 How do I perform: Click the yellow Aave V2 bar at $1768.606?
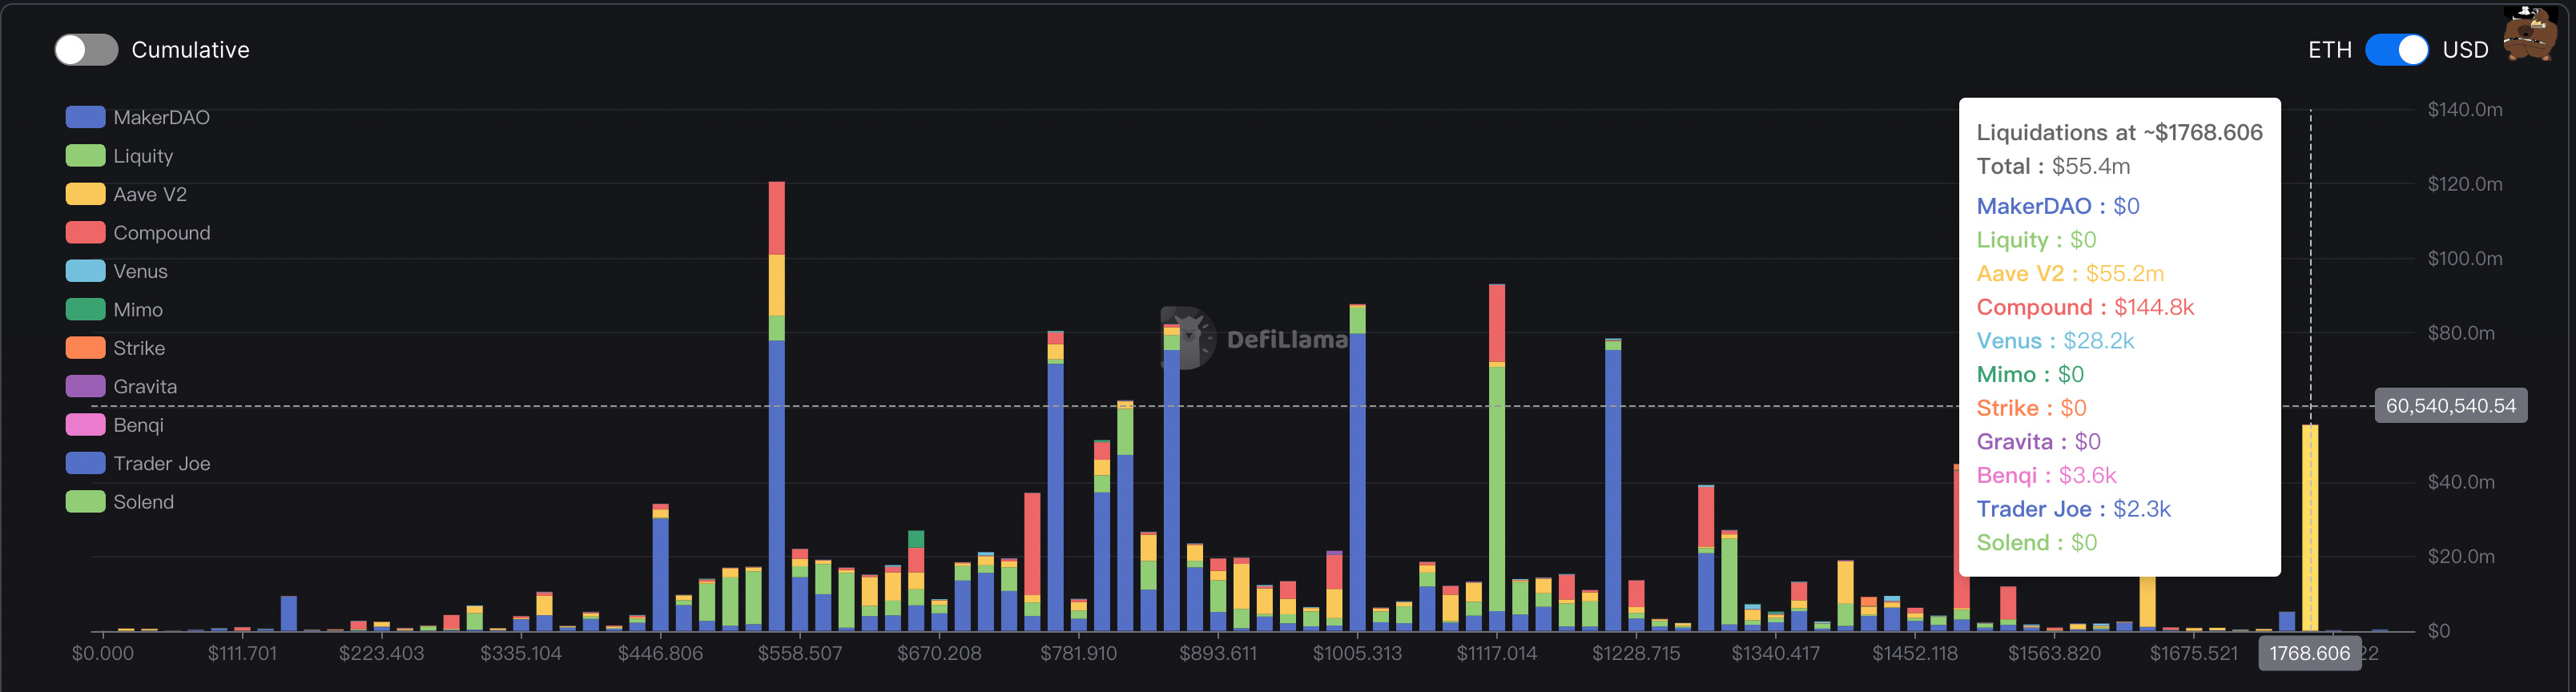coord(2310,528)
